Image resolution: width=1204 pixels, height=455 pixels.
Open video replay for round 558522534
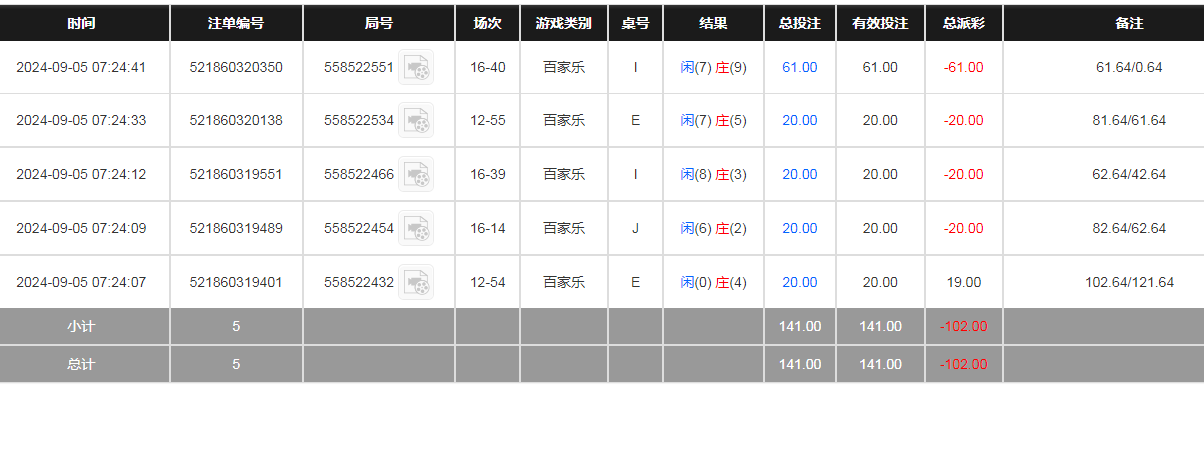tap(416, 120)
